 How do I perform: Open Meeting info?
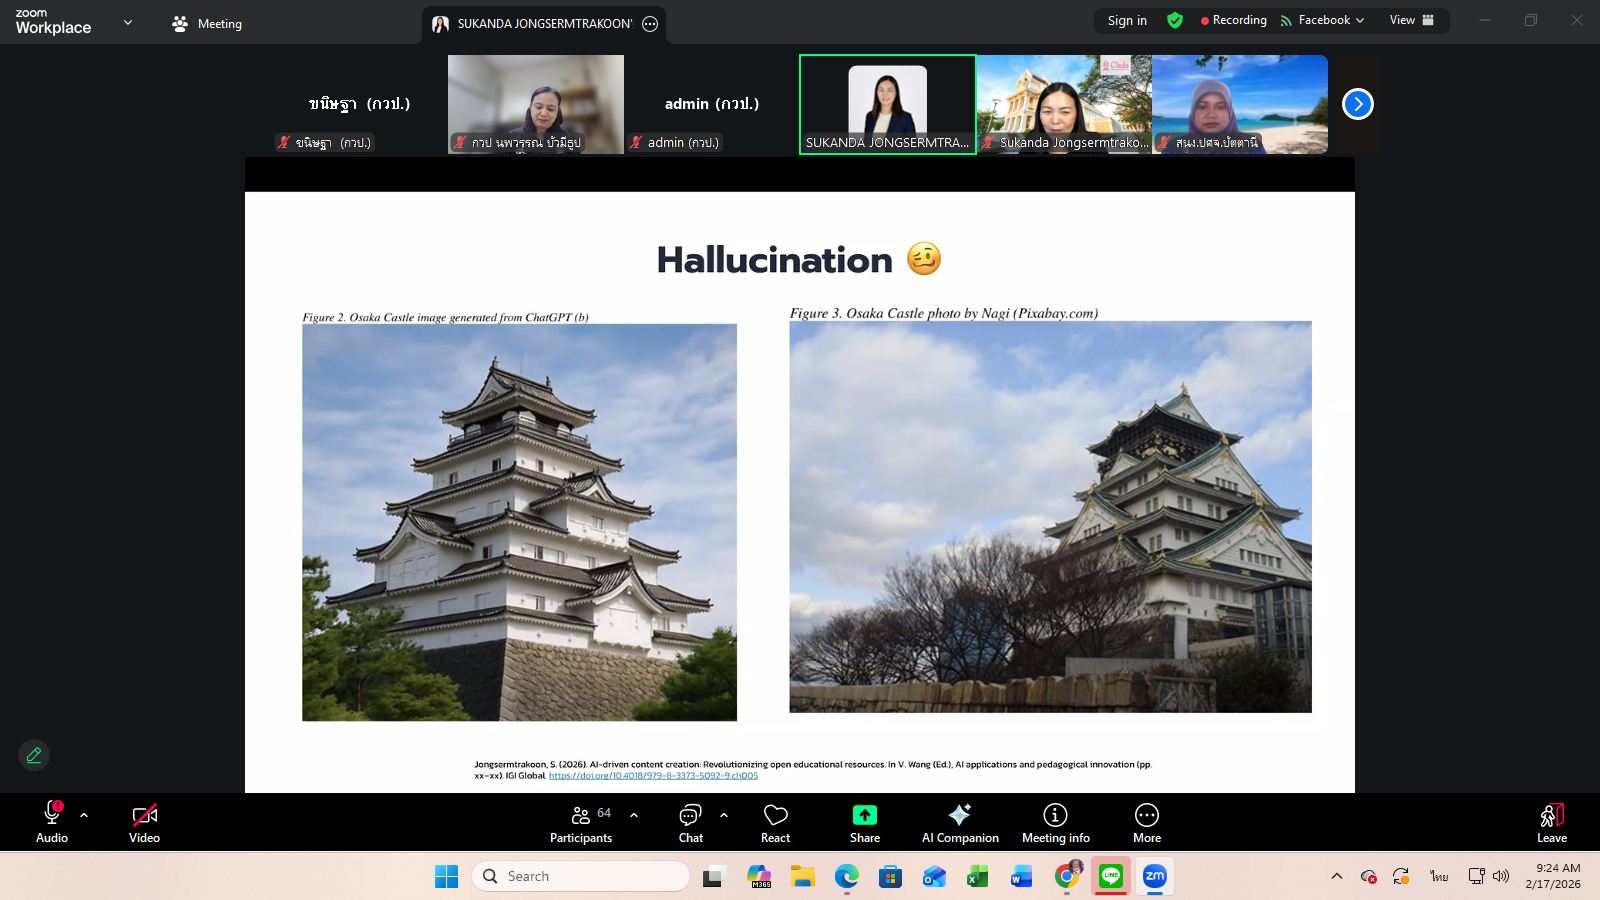coord(1055,823)
